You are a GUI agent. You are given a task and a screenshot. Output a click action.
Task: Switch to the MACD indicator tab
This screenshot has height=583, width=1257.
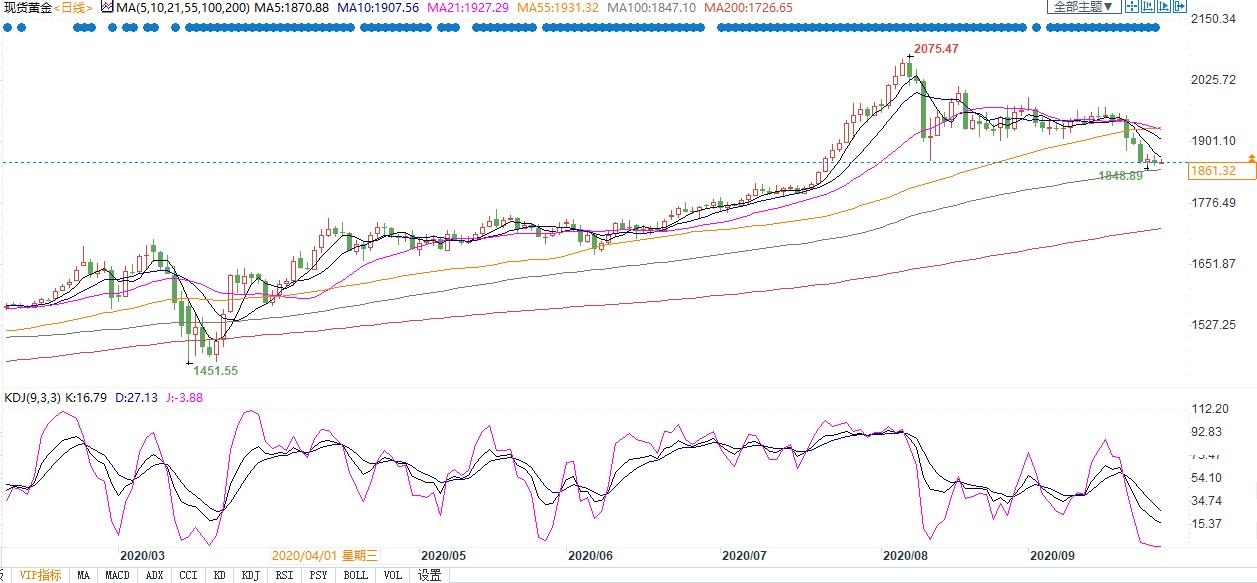[x=118, y=575]
